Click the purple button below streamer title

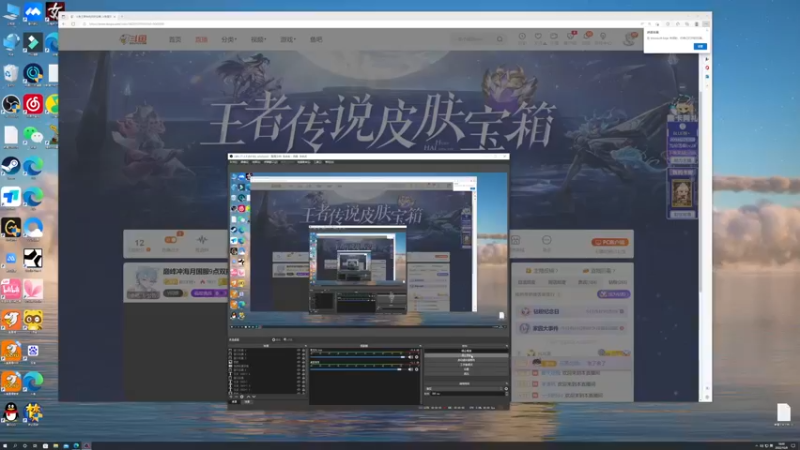(x=209, y=293)
